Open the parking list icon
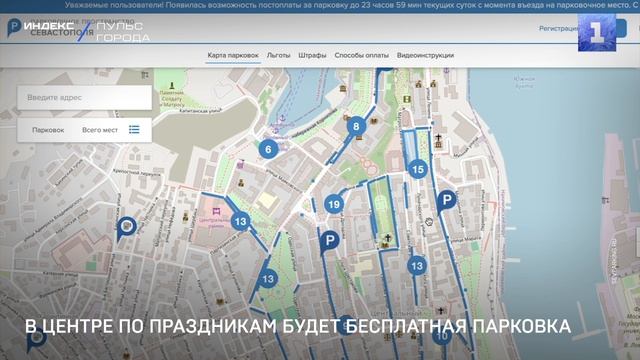The image size is (640, 360). [134, 130]
